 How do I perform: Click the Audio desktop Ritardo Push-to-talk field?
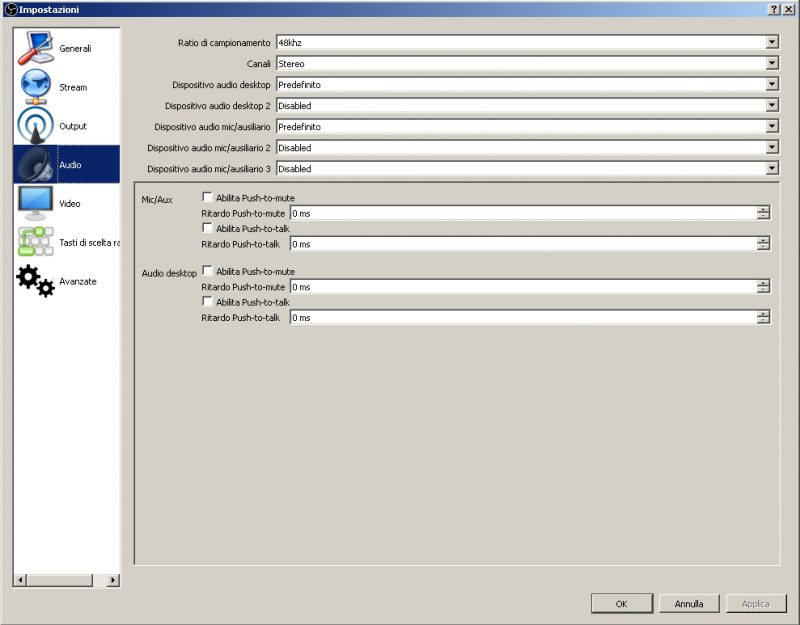[x=522, y=318]
